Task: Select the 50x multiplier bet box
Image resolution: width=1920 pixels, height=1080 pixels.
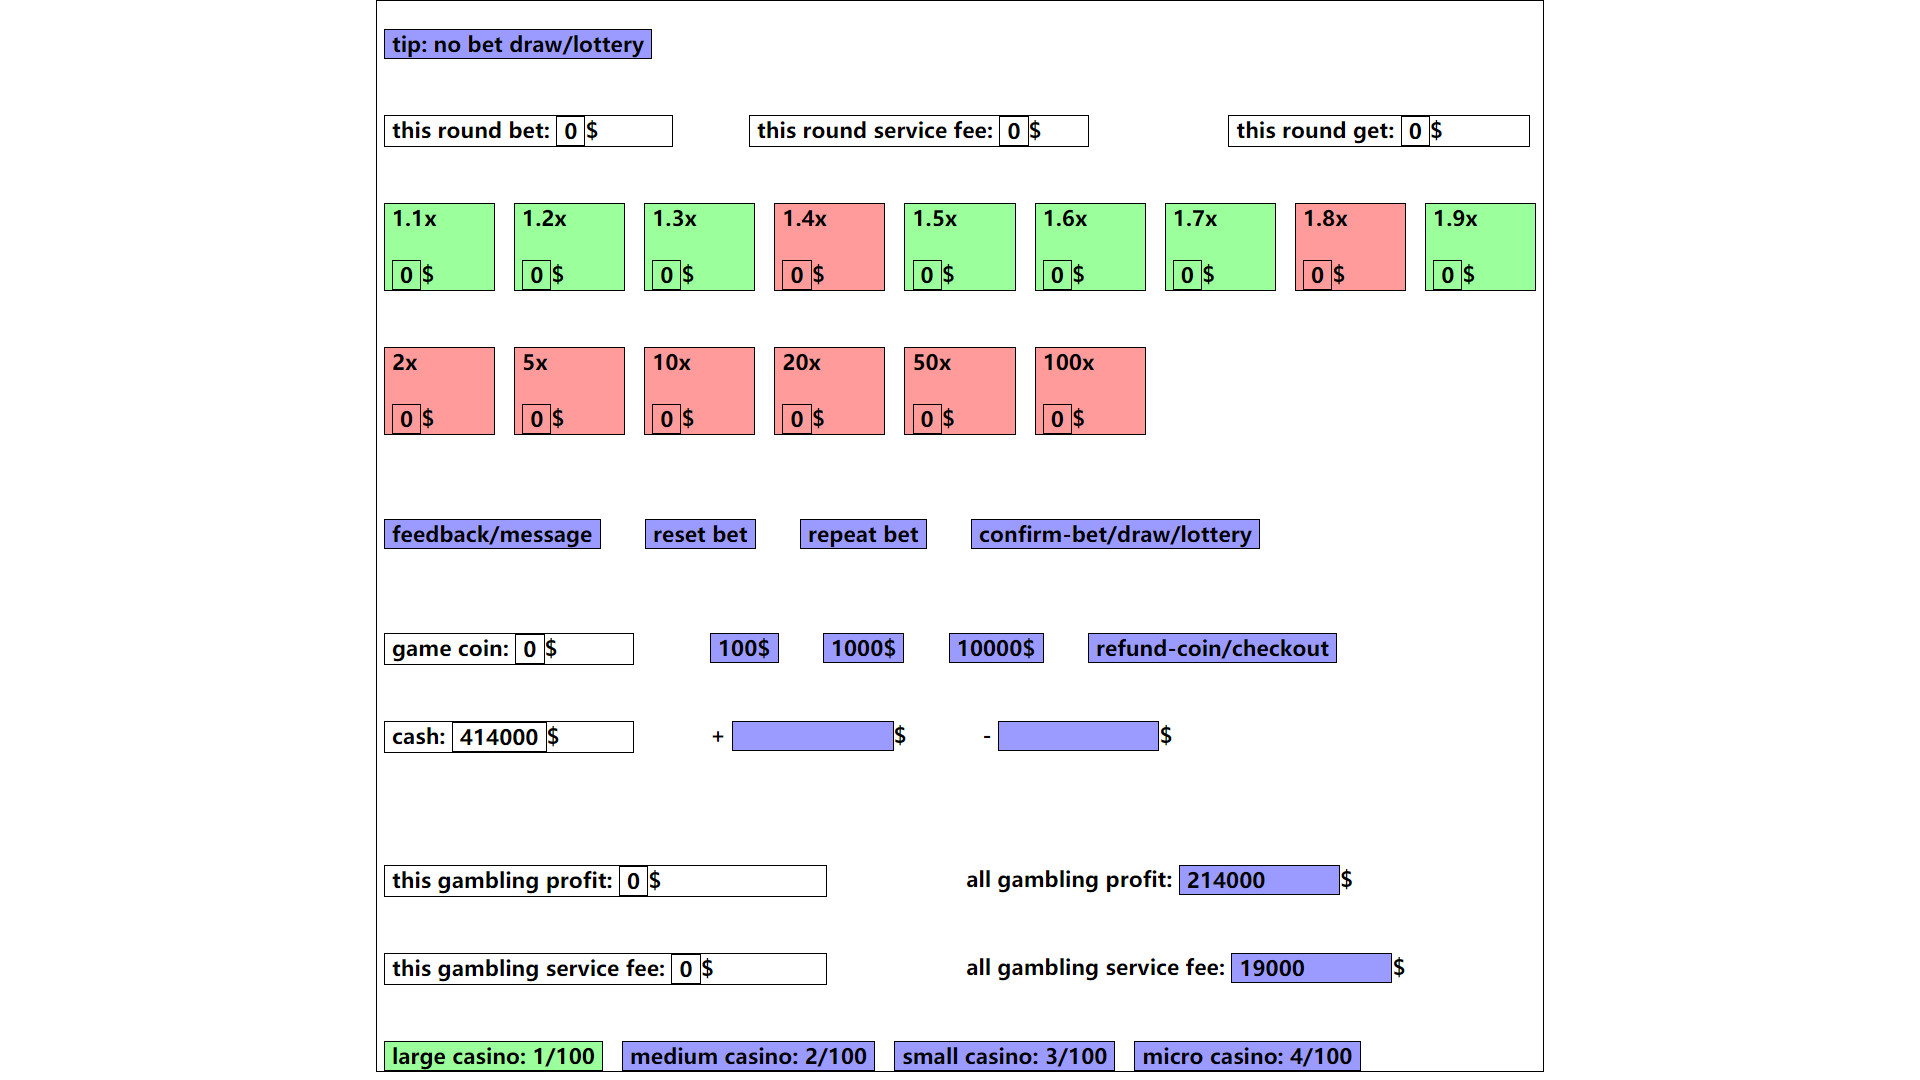Action: (960, 389)
